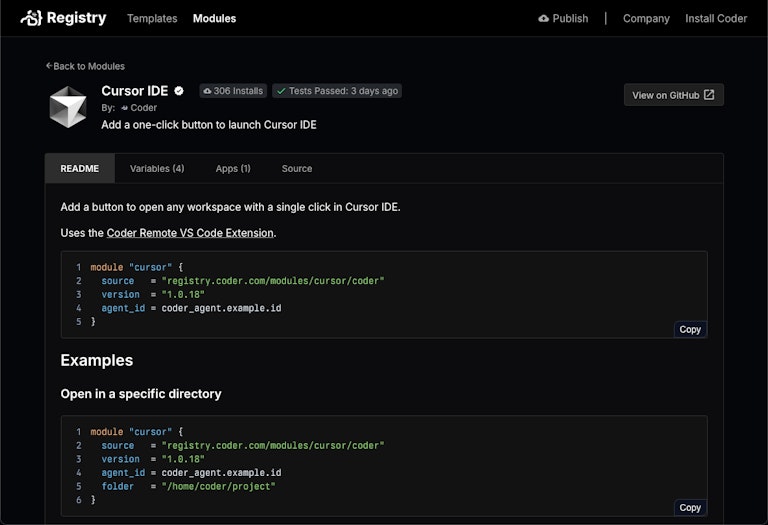Click the folder "/home/coder/project" code line

[189, 486]
